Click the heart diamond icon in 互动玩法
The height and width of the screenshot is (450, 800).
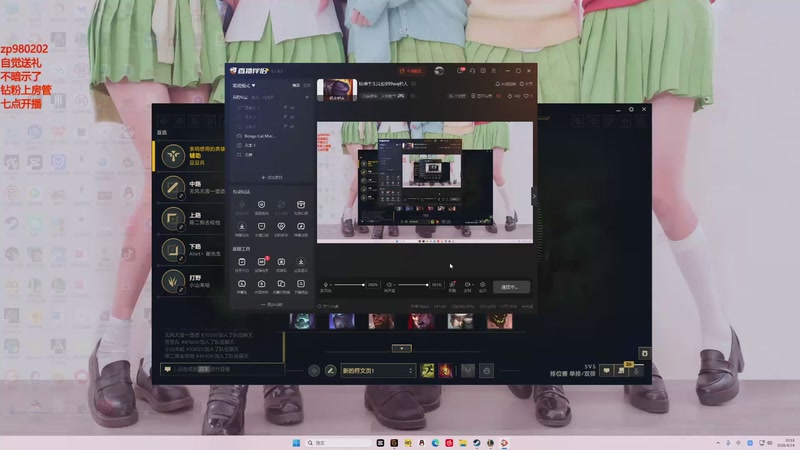(x=281, y=229)
